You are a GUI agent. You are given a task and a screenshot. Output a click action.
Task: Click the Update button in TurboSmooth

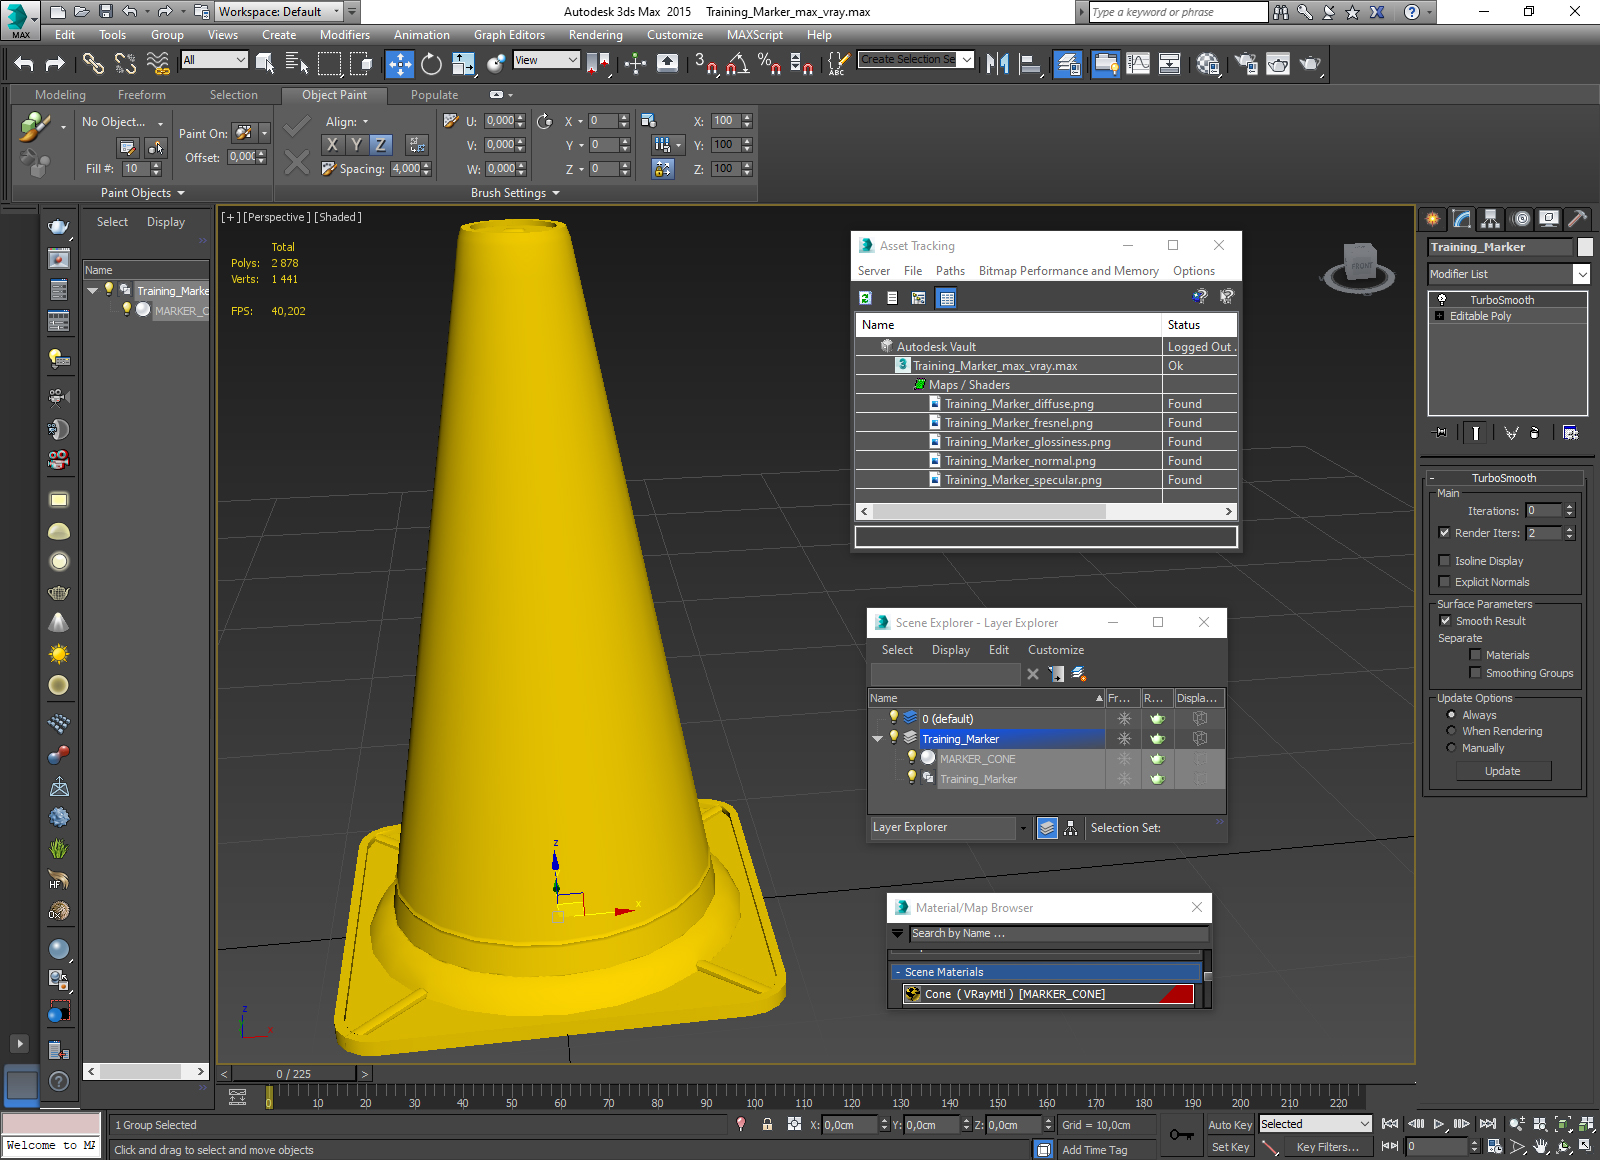tap(1502, 771)
